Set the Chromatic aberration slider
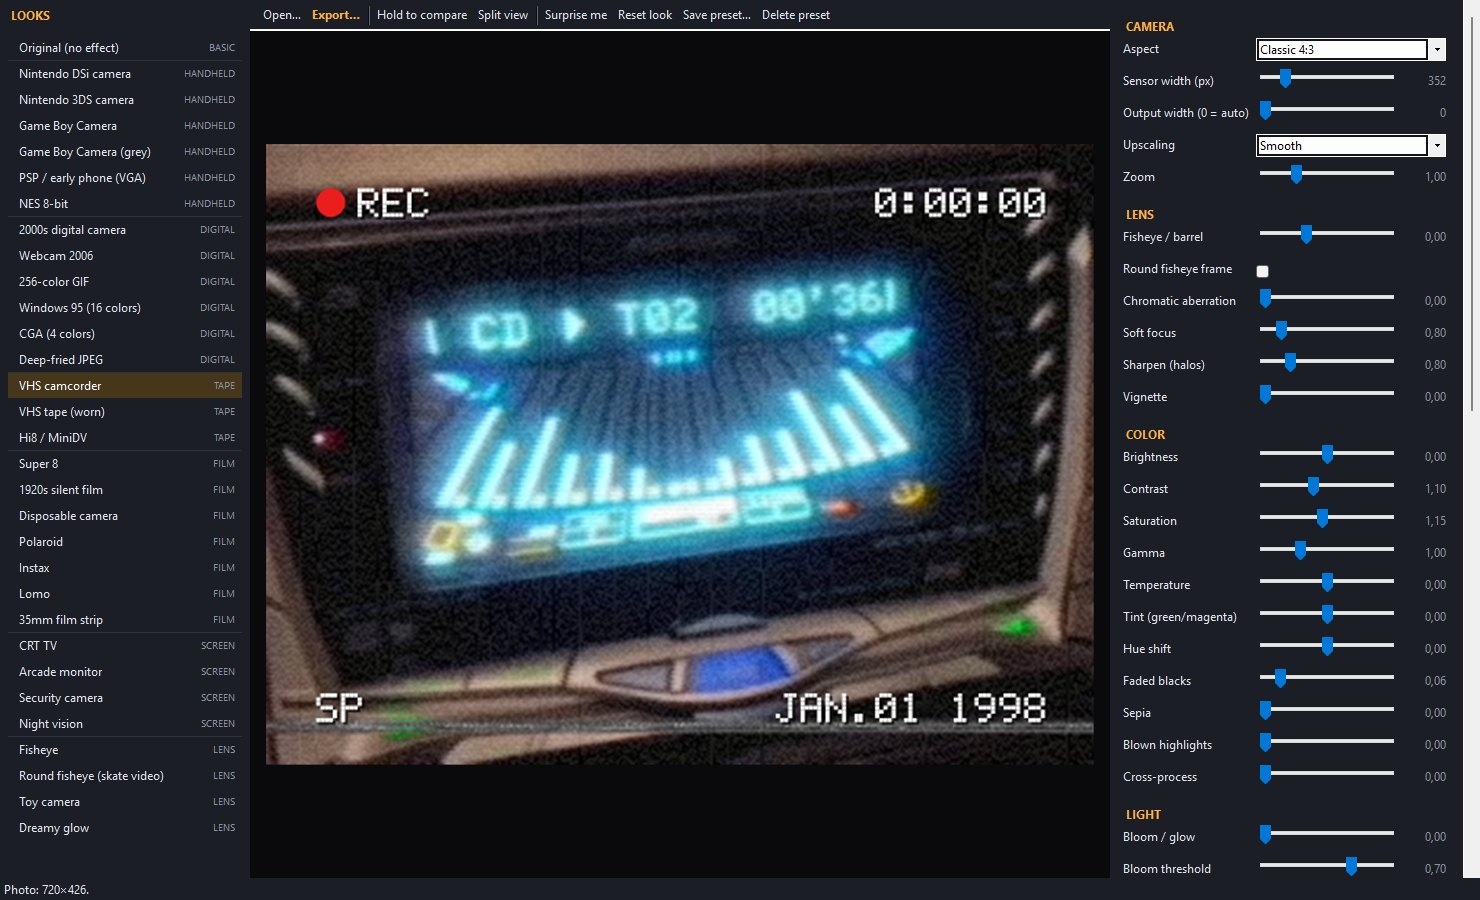1480x900 pixels. coord(1326,298)
